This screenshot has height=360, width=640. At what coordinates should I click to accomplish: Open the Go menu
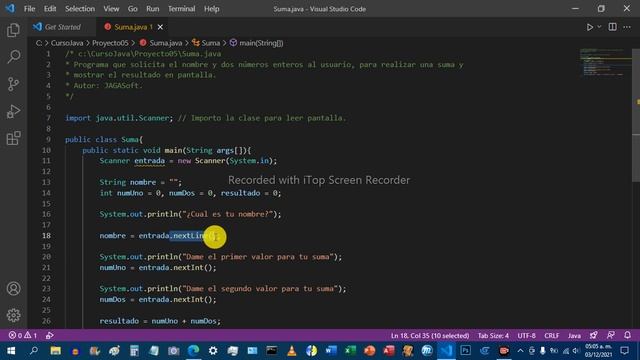(133, 9)
